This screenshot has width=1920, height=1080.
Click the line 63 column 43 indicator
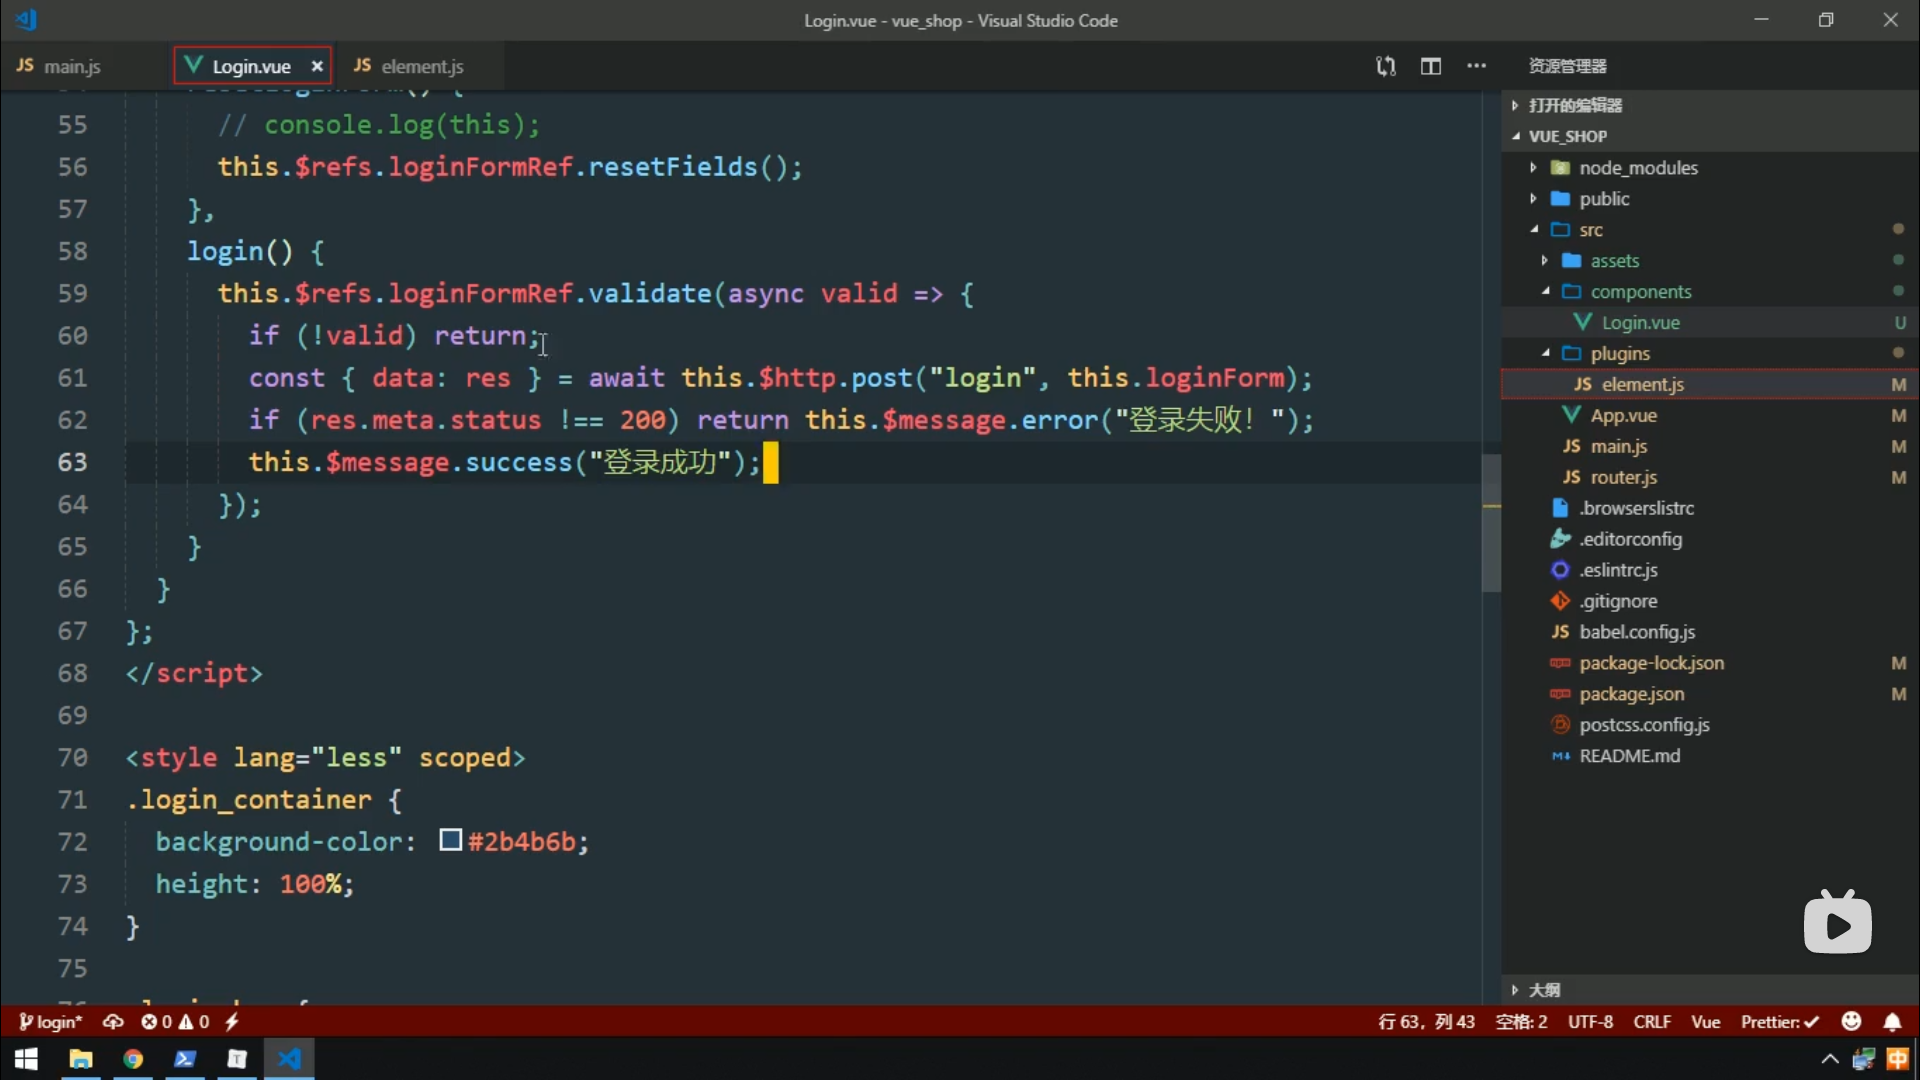[x=1426, y=1022]
